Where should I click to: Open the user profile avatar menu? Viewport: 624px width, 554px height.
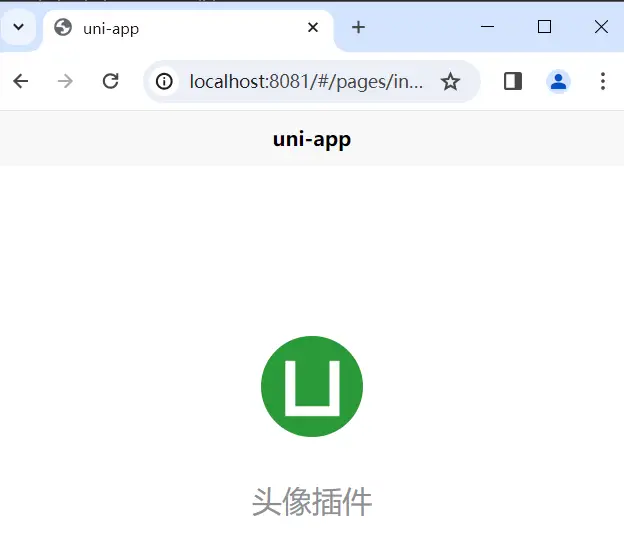pos(558,82)
